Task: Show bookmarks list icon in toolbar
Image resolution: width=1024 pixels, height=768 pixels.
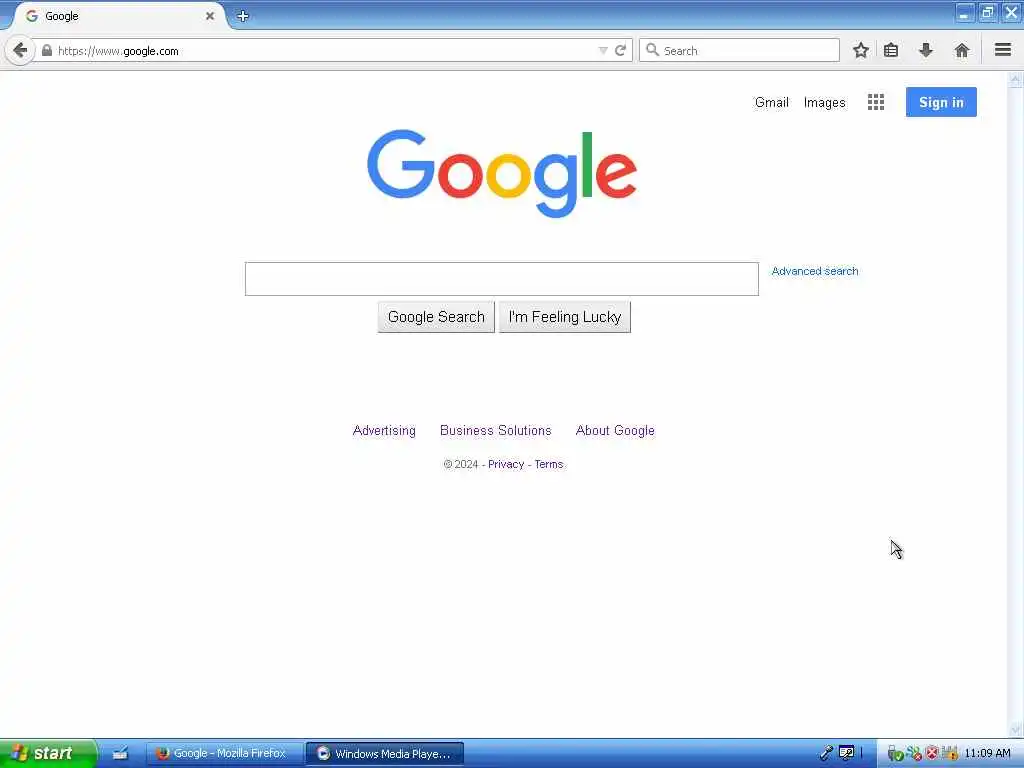Action: [891, 50]
